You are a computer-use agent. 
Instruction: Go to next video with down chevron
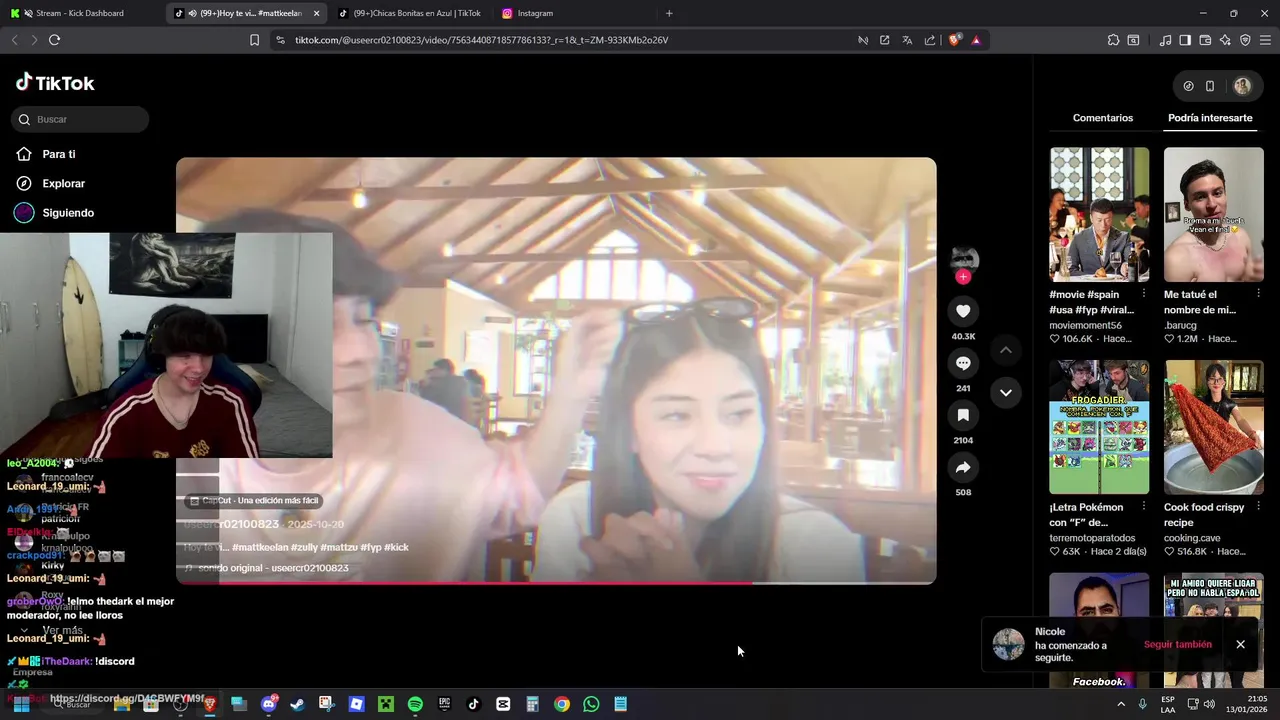click(1006, 392)
